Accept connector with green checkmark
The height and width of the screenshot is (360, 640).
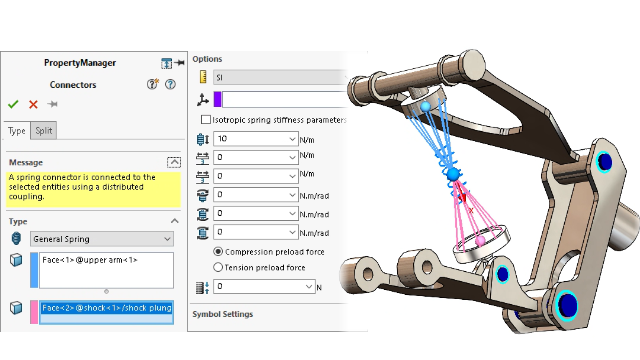pos(13,104)
